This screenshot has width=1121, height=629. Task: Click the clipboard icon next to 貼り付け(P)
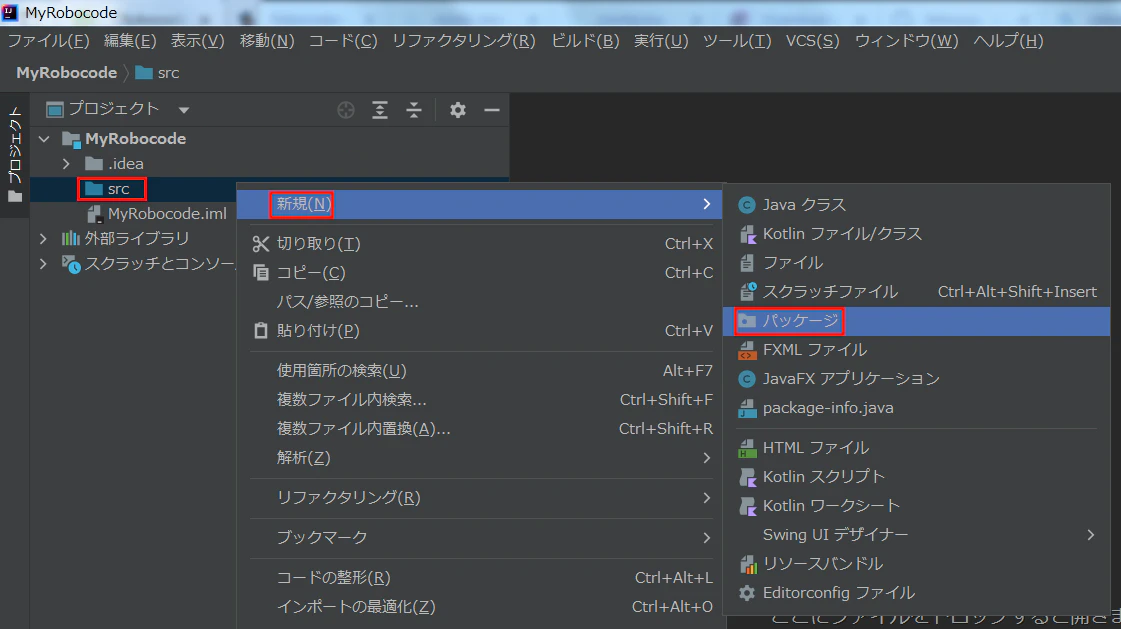pyautogui.click(x=261, y=331)
